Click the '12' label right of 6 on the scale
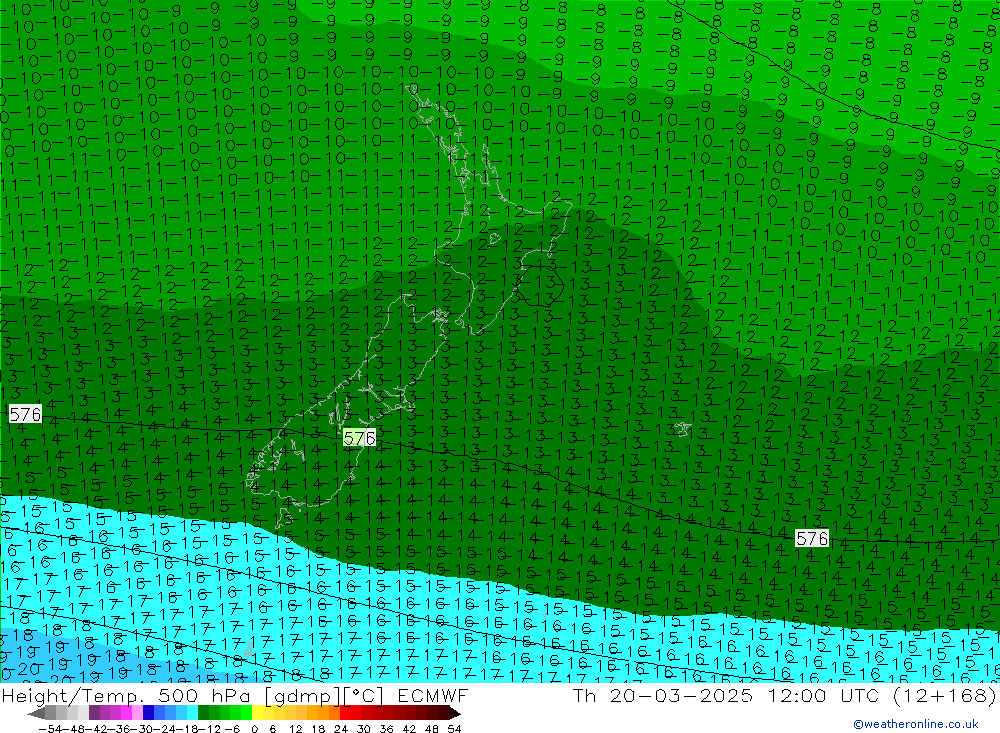 pos(295,729)
